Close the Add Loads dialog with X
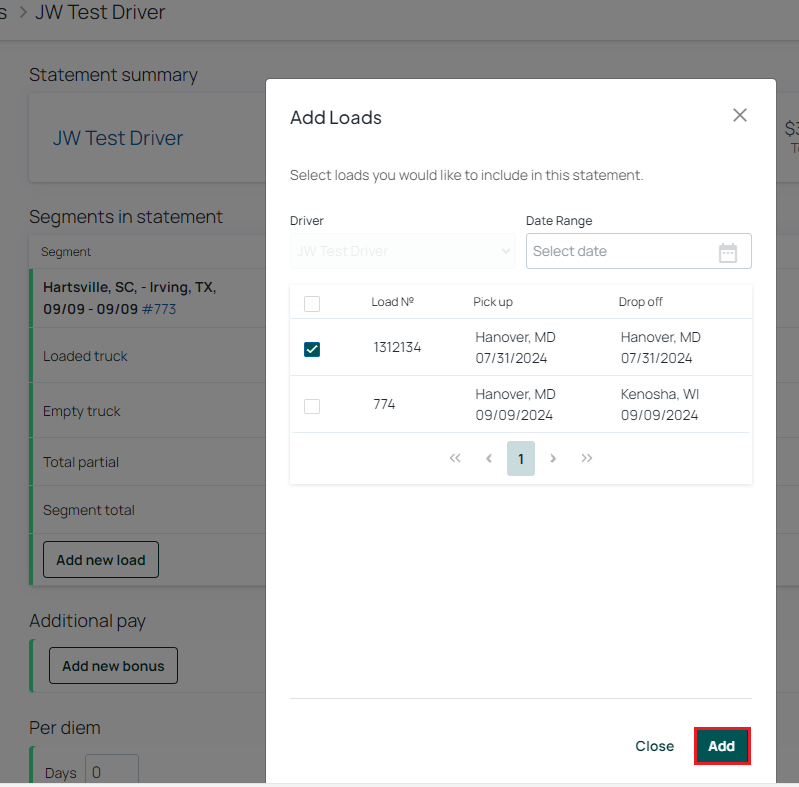This screenshot has width=799, height=787. tap(740, 115)
